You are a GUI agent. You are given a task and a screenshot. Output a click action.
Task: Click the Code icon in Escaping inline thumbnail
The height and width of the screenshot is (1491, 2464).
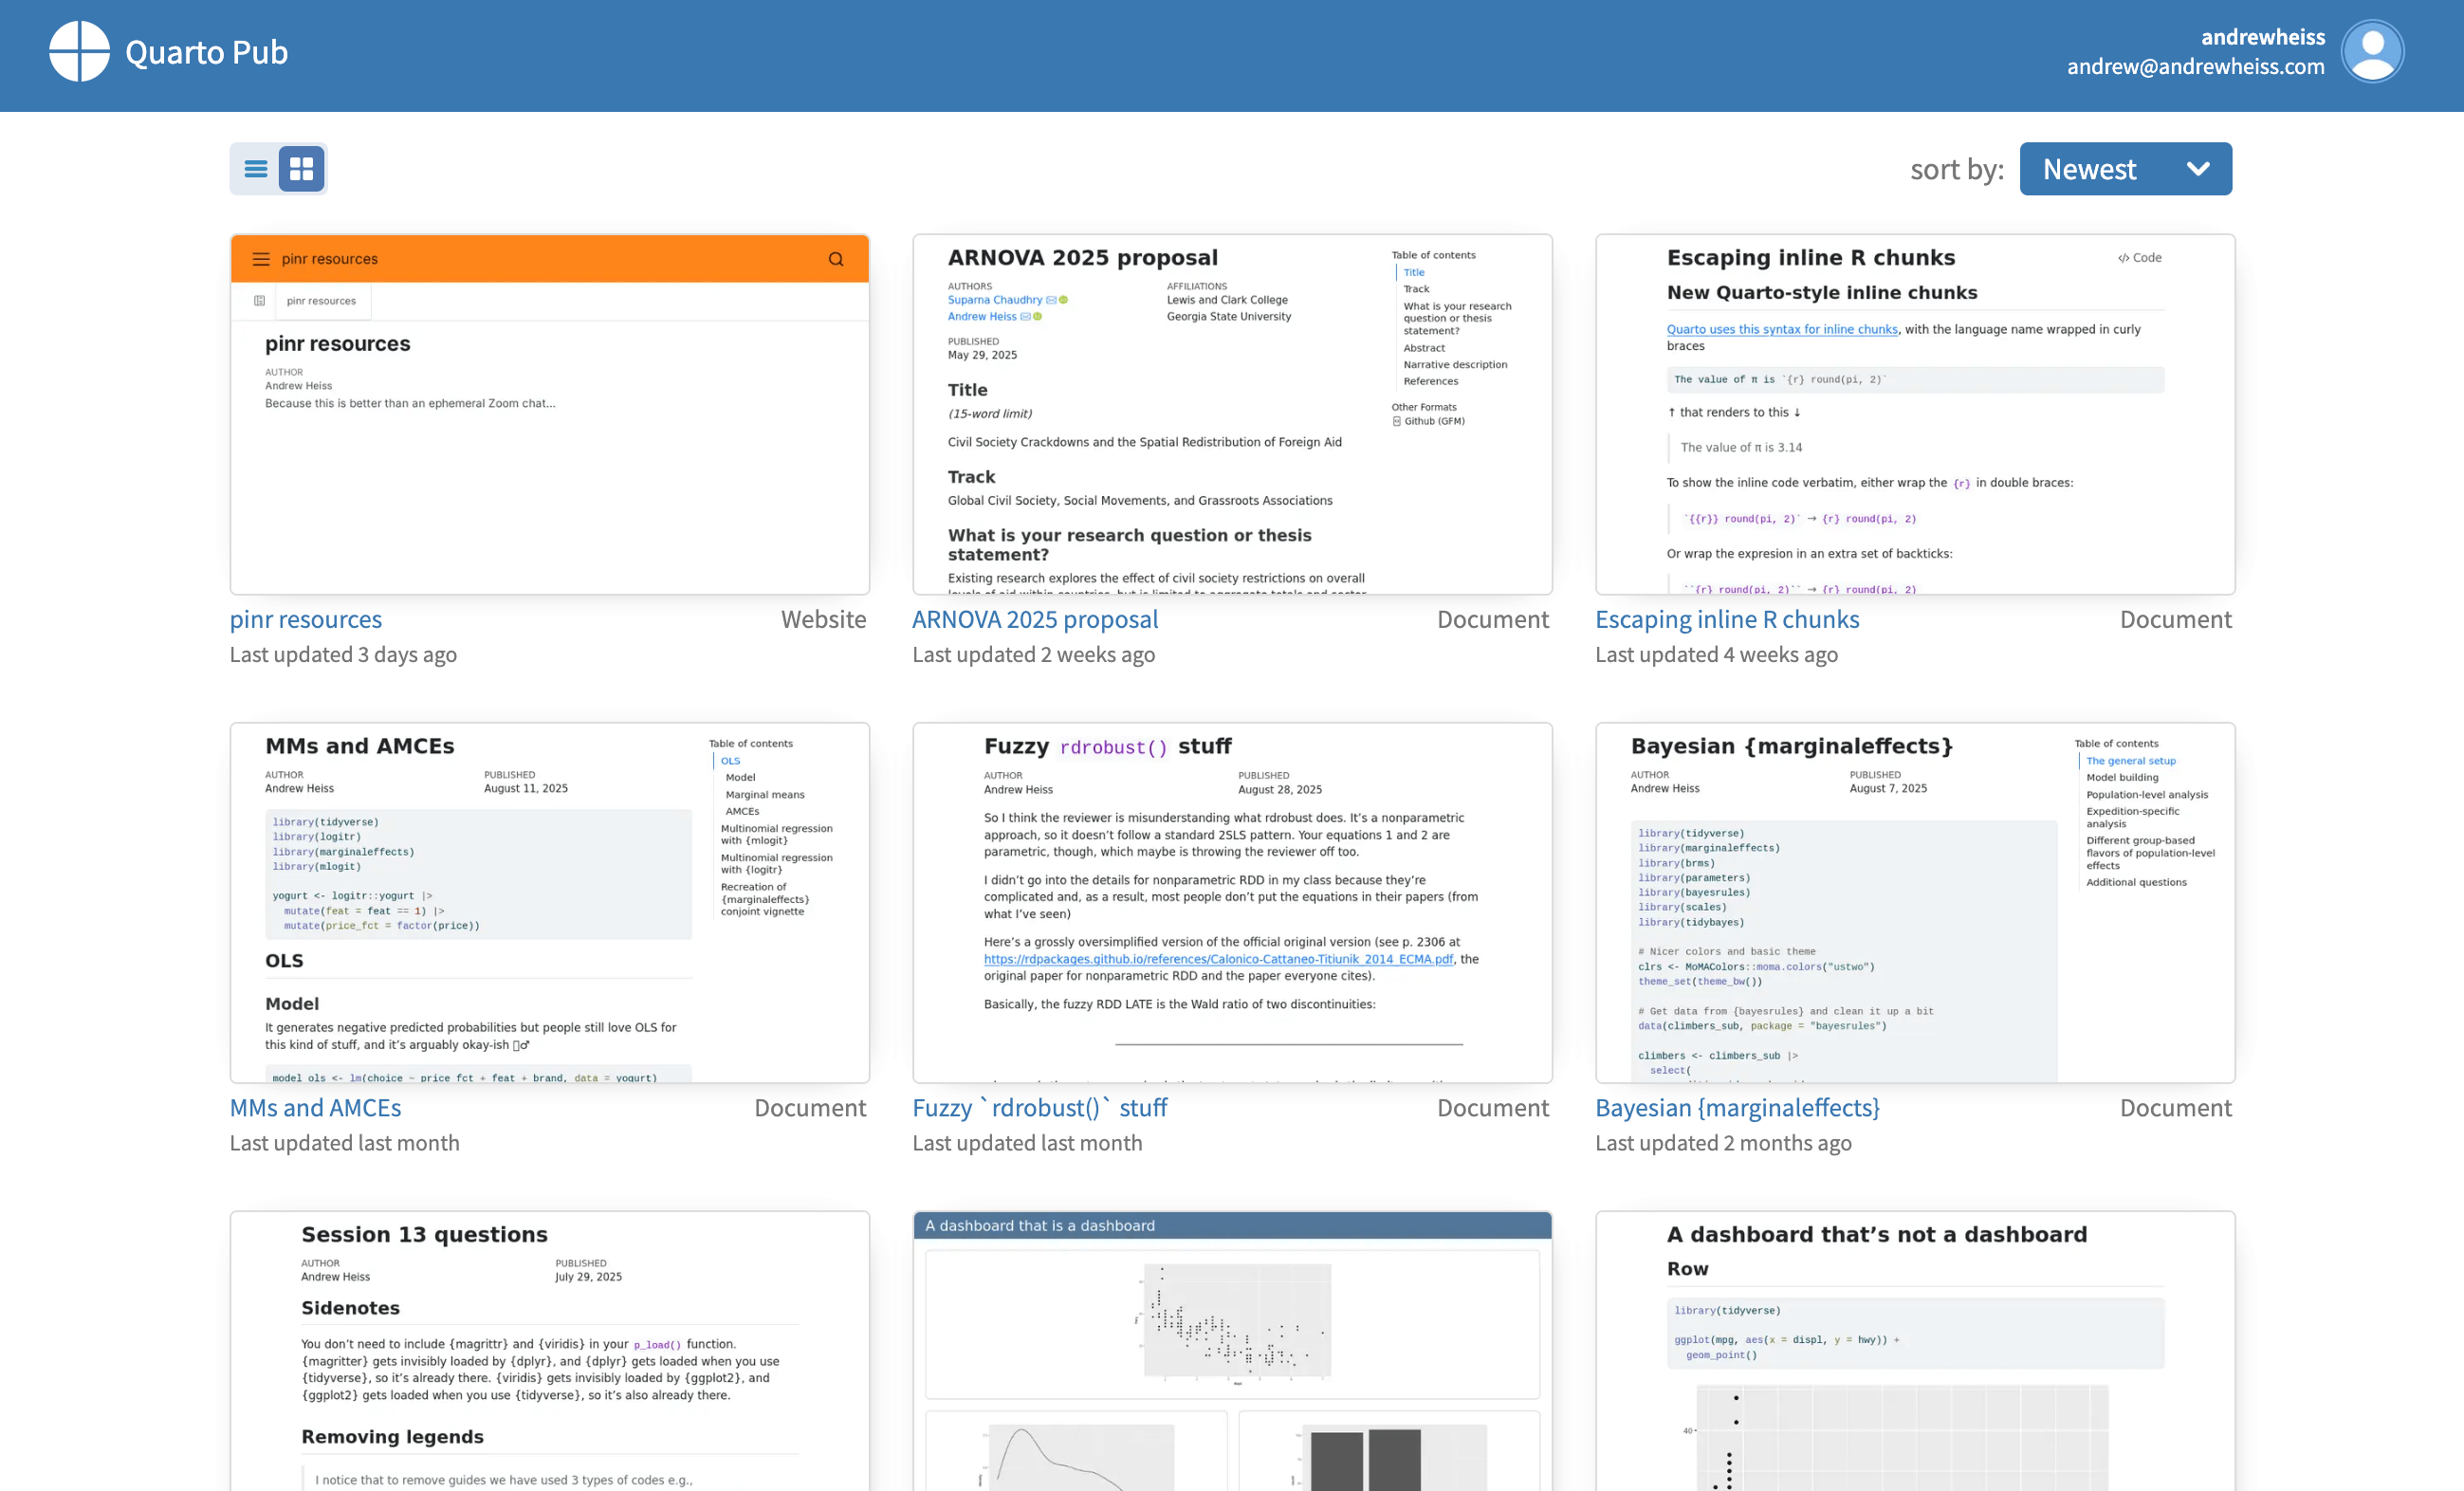point(2138,258)
